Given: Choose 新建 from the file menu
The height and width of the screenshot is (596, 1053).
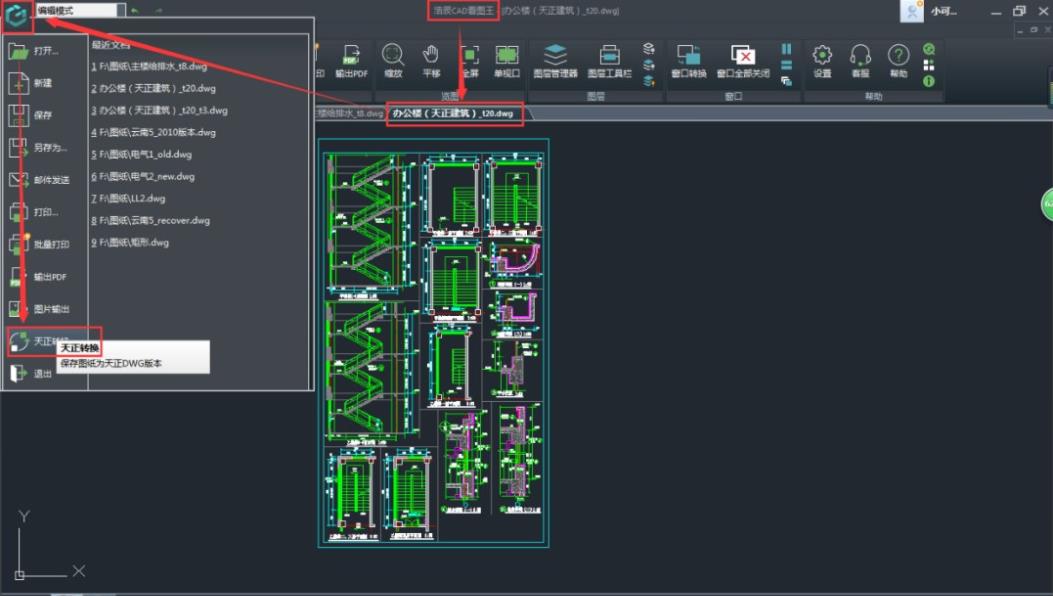Looking at the screenshot, I should pyautogui.click(x=45, y=83).
